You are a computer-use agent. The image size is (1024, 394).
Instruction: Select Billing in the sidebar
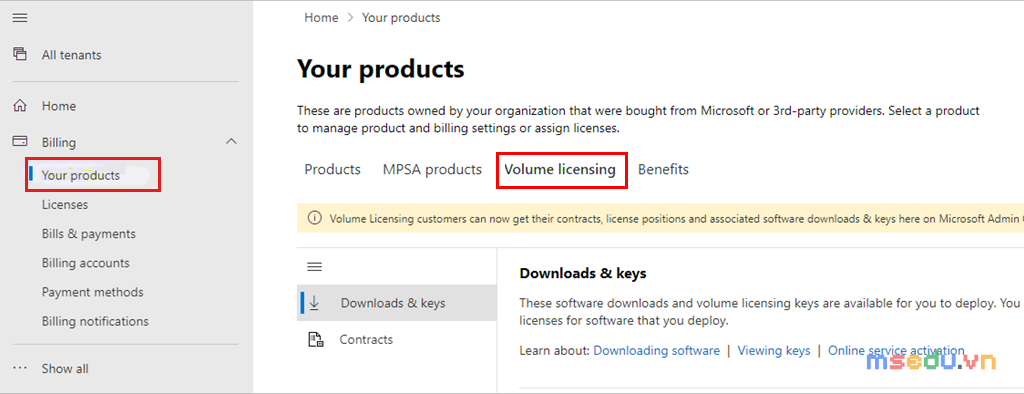click(59, 142)
